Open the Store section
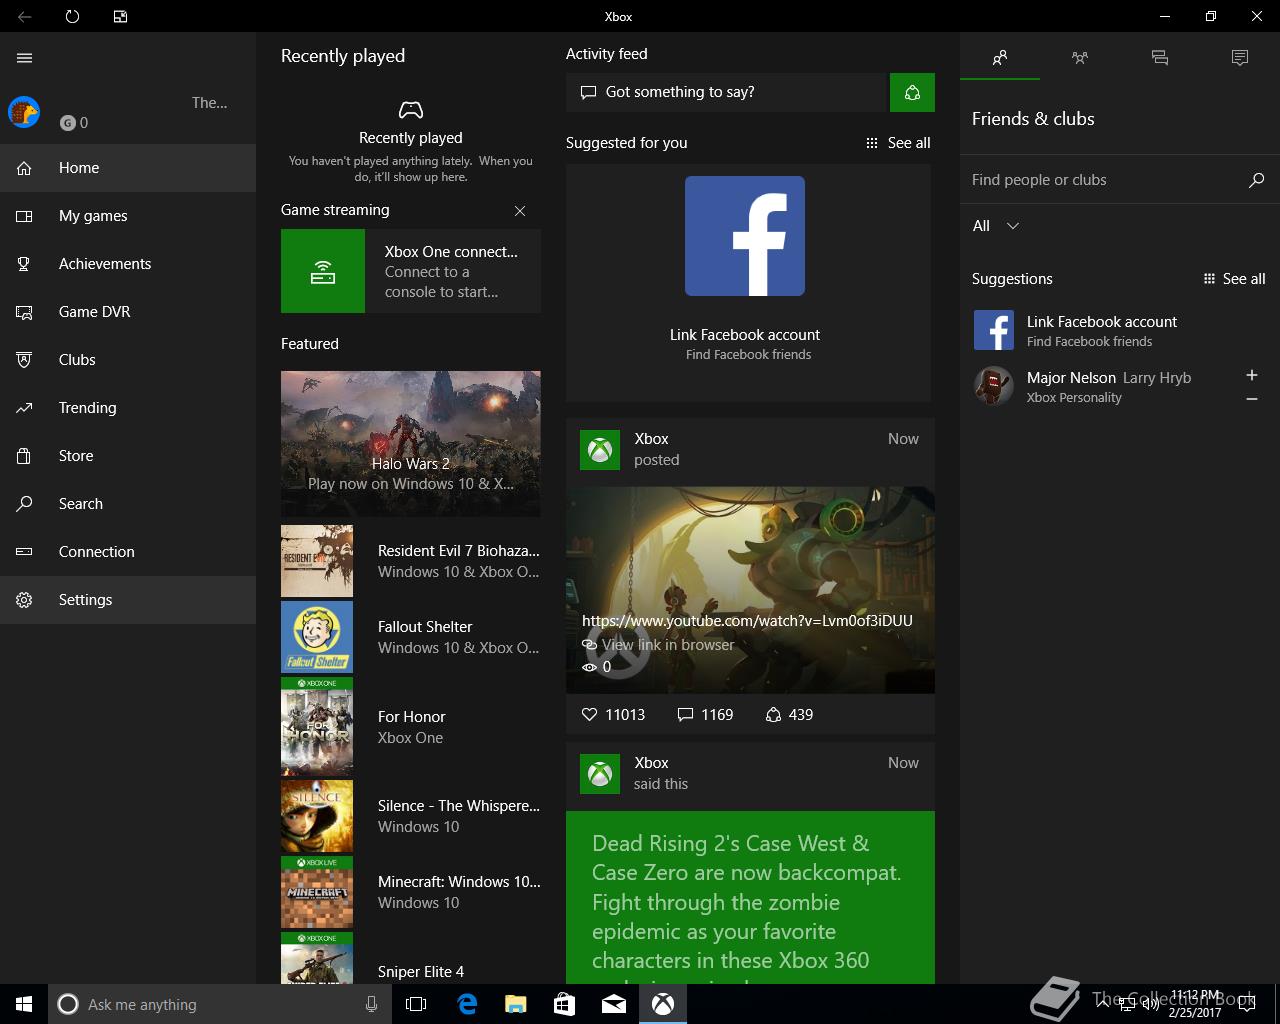 coord(128,456)
